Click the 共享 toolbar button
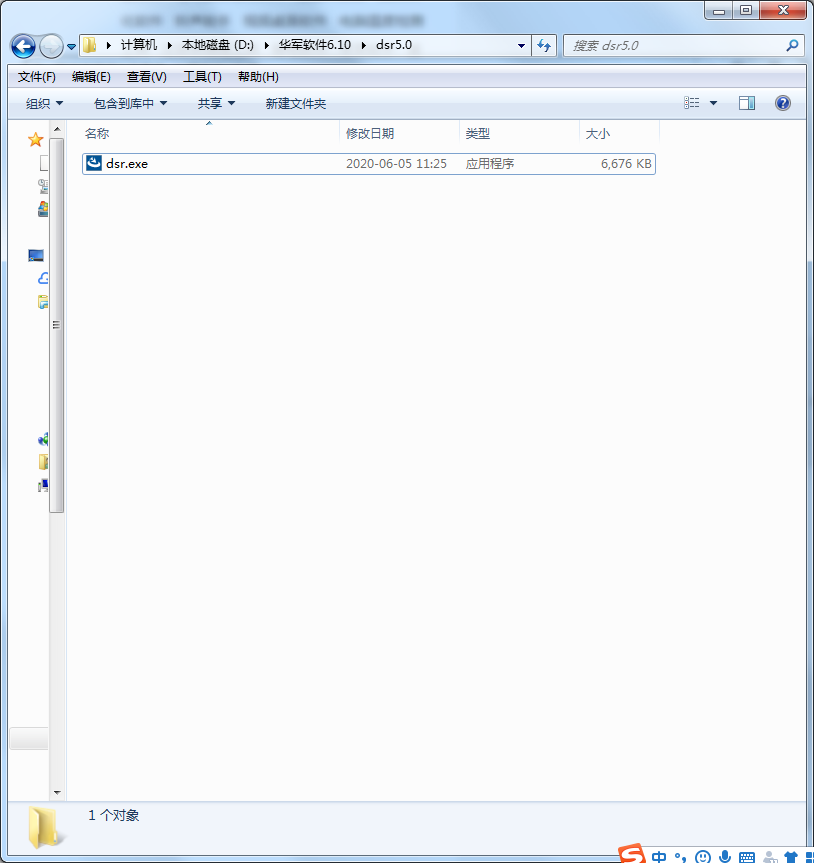Image resolution: width=814 pixels, height=863 pixels. point(213,102)
